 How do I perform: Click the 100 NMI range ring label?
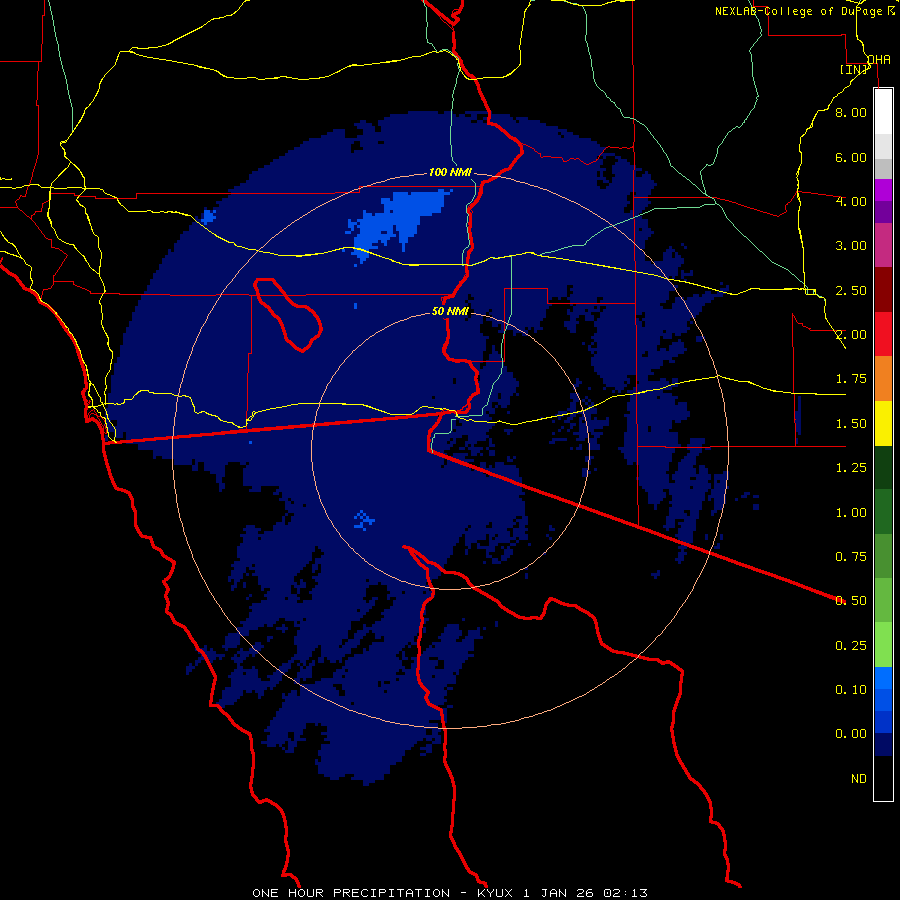450,172
